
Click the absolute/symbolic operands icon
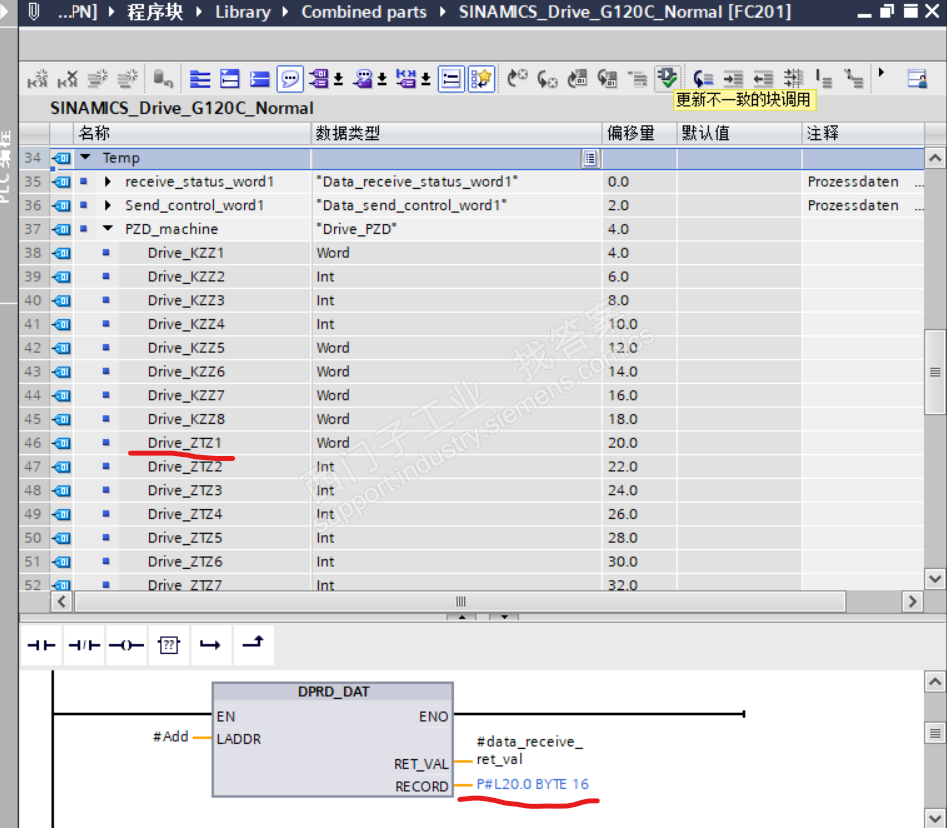pyautogui.click(x=319, y=79)
